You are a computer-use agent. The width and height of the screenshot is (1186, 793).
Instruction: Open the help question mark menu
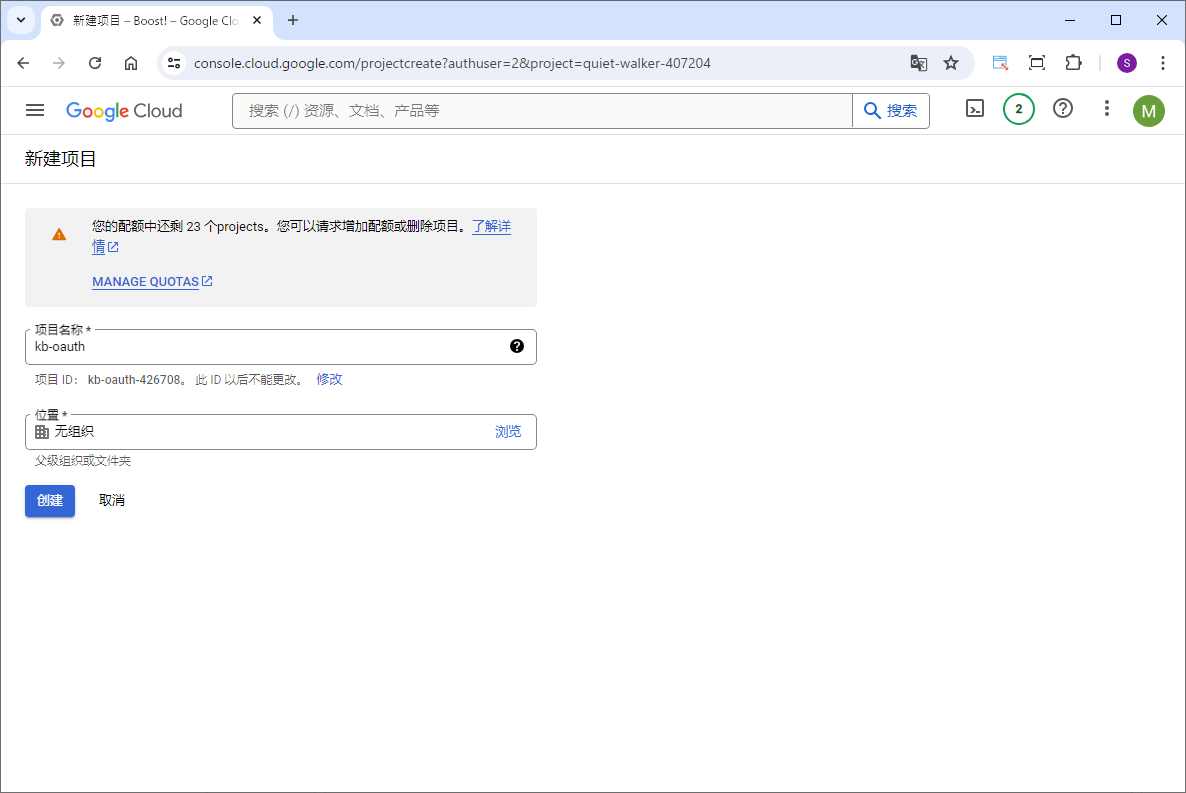pyautogui.click(x=1063, y=109)
